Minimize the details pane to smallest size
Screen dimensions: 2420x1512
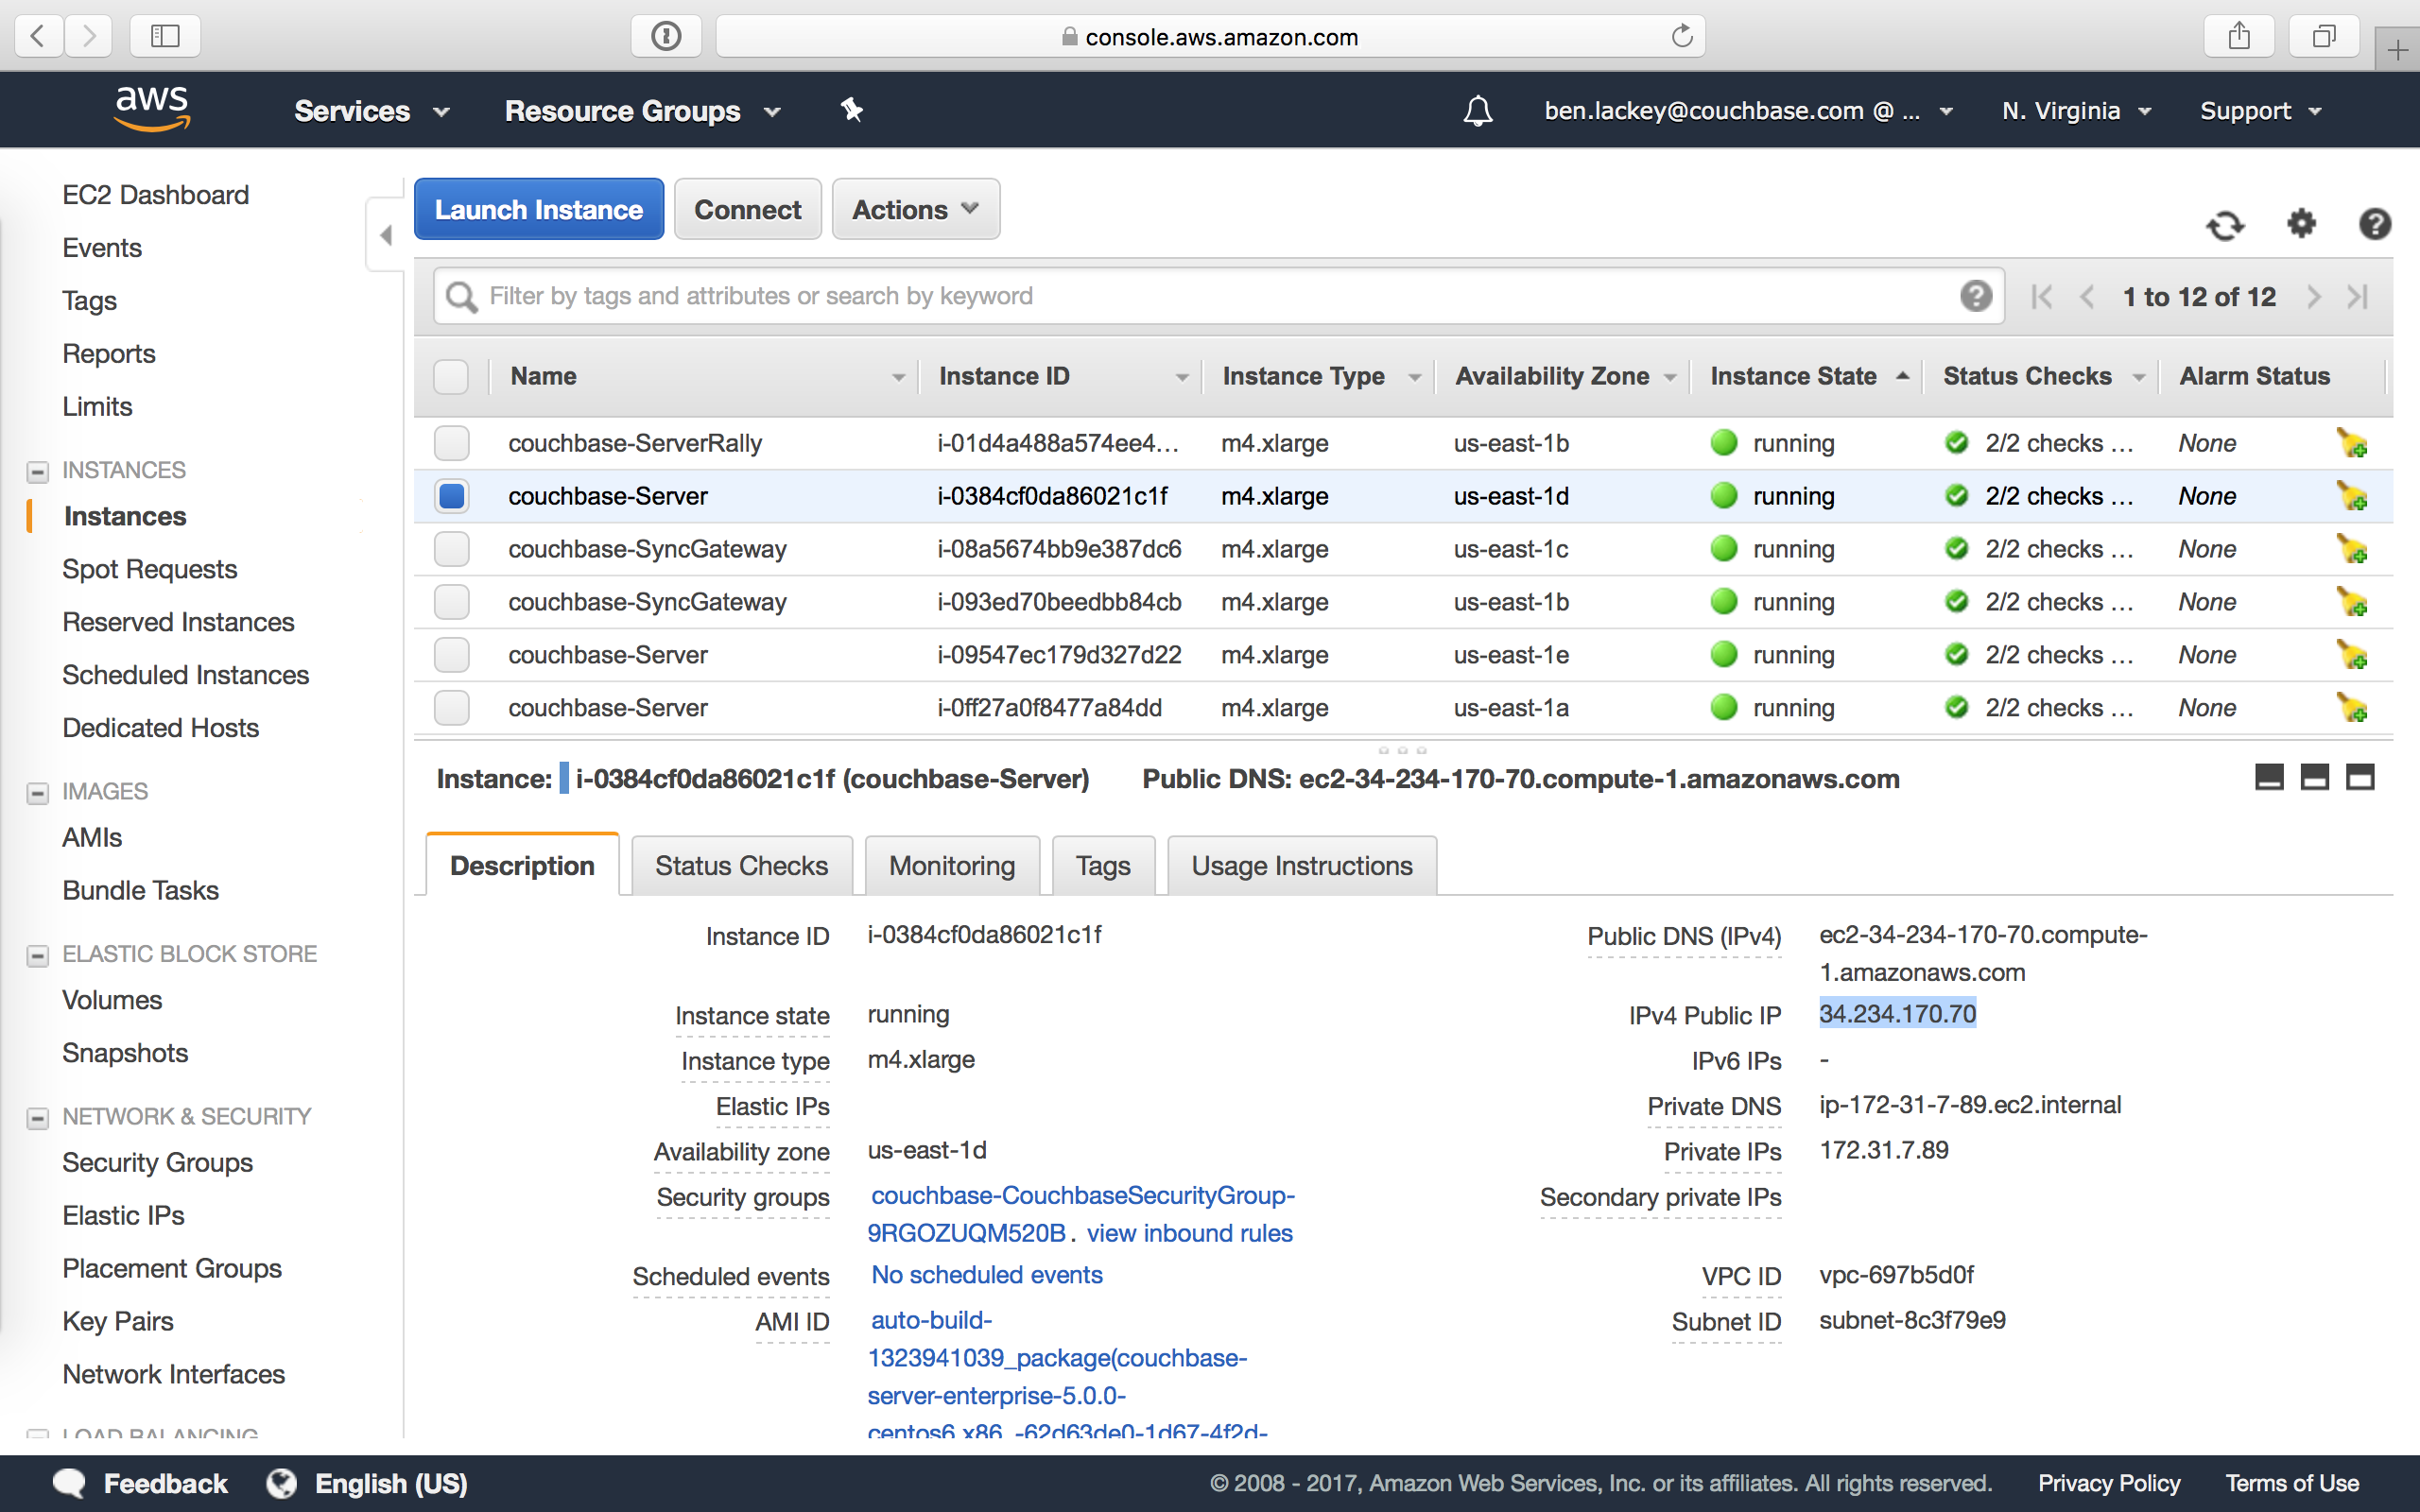point(2269,777)
